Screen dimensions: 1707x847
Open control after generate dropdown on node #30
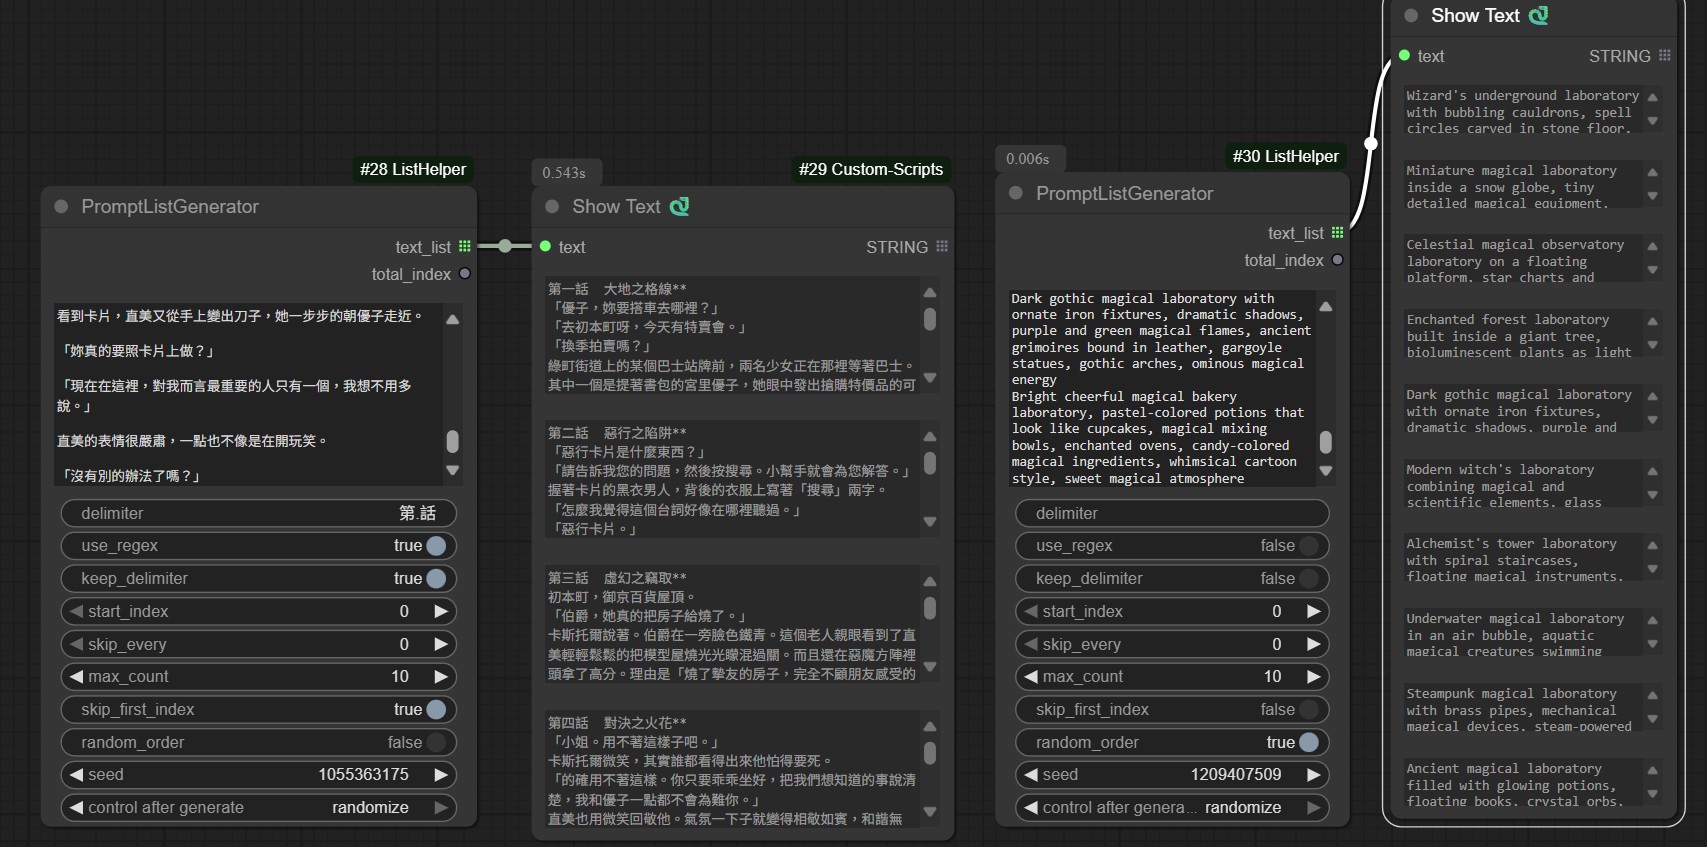[1172, 807]
